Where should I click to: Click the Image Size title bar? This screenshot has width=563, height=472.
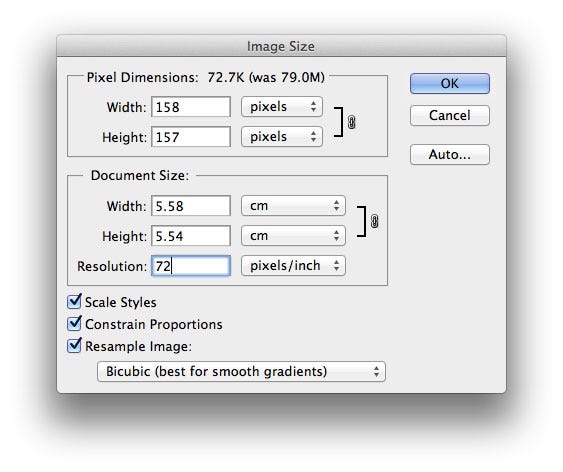[282, 46]
